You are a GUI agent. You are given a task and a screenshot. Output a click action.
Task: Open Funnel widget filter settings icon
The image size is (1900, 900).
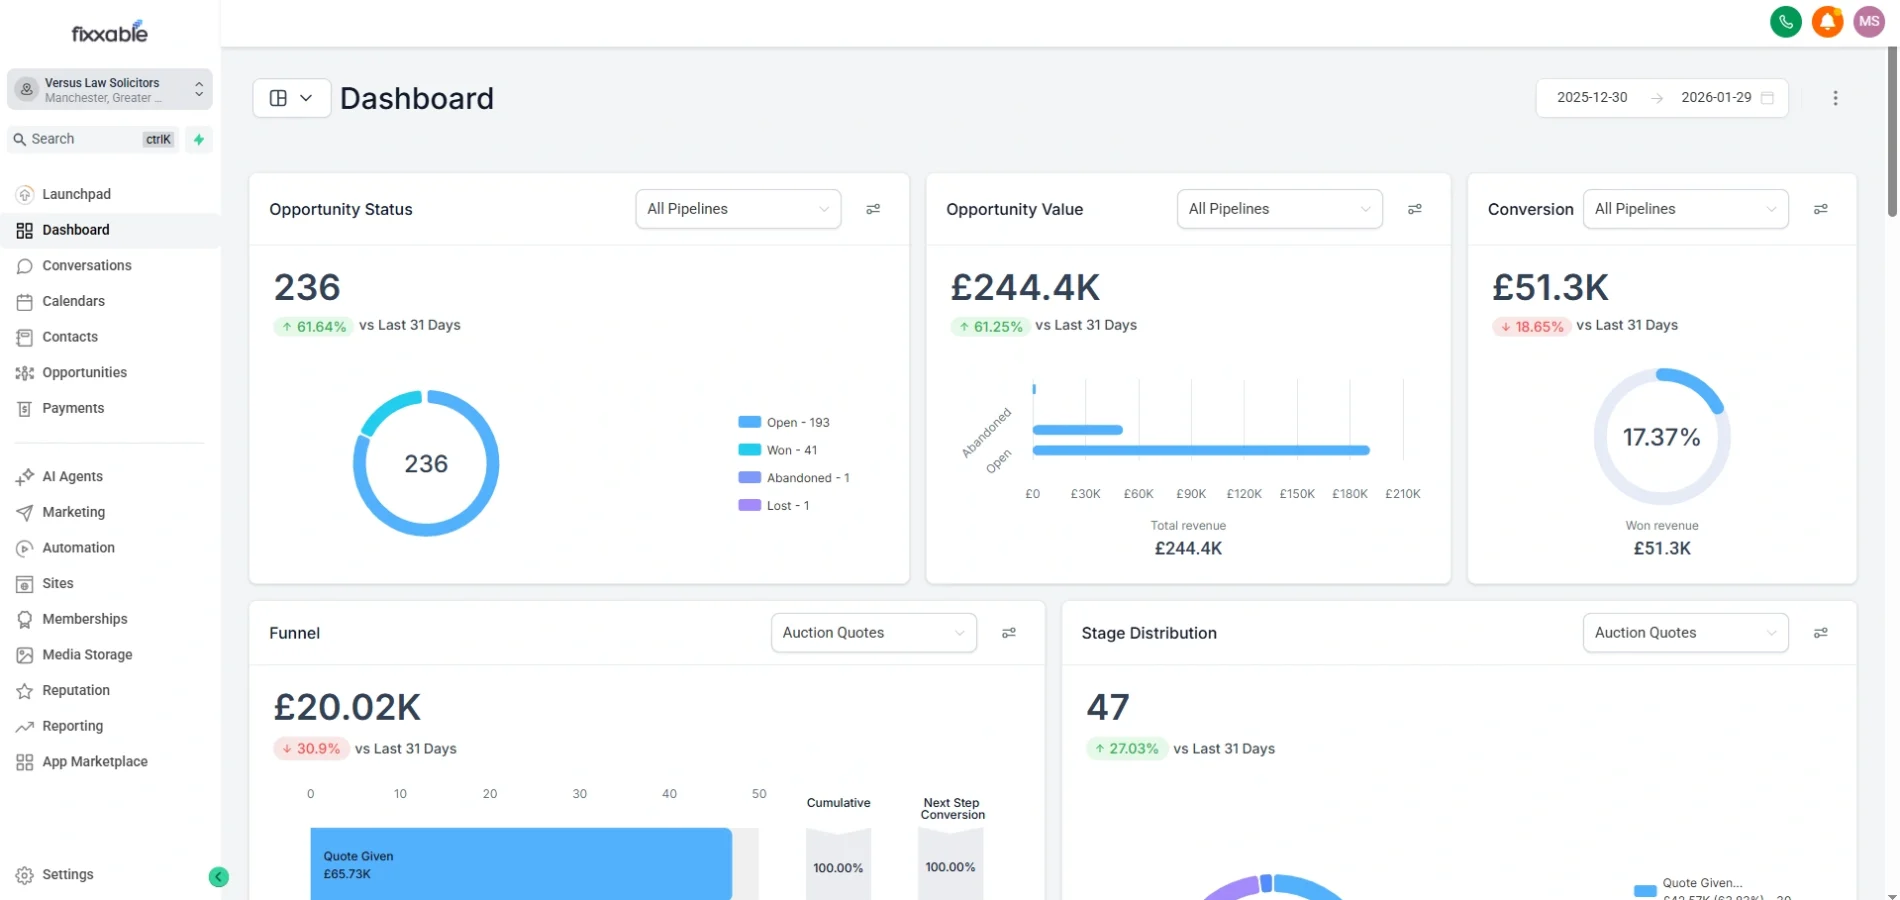point(1009,633)
